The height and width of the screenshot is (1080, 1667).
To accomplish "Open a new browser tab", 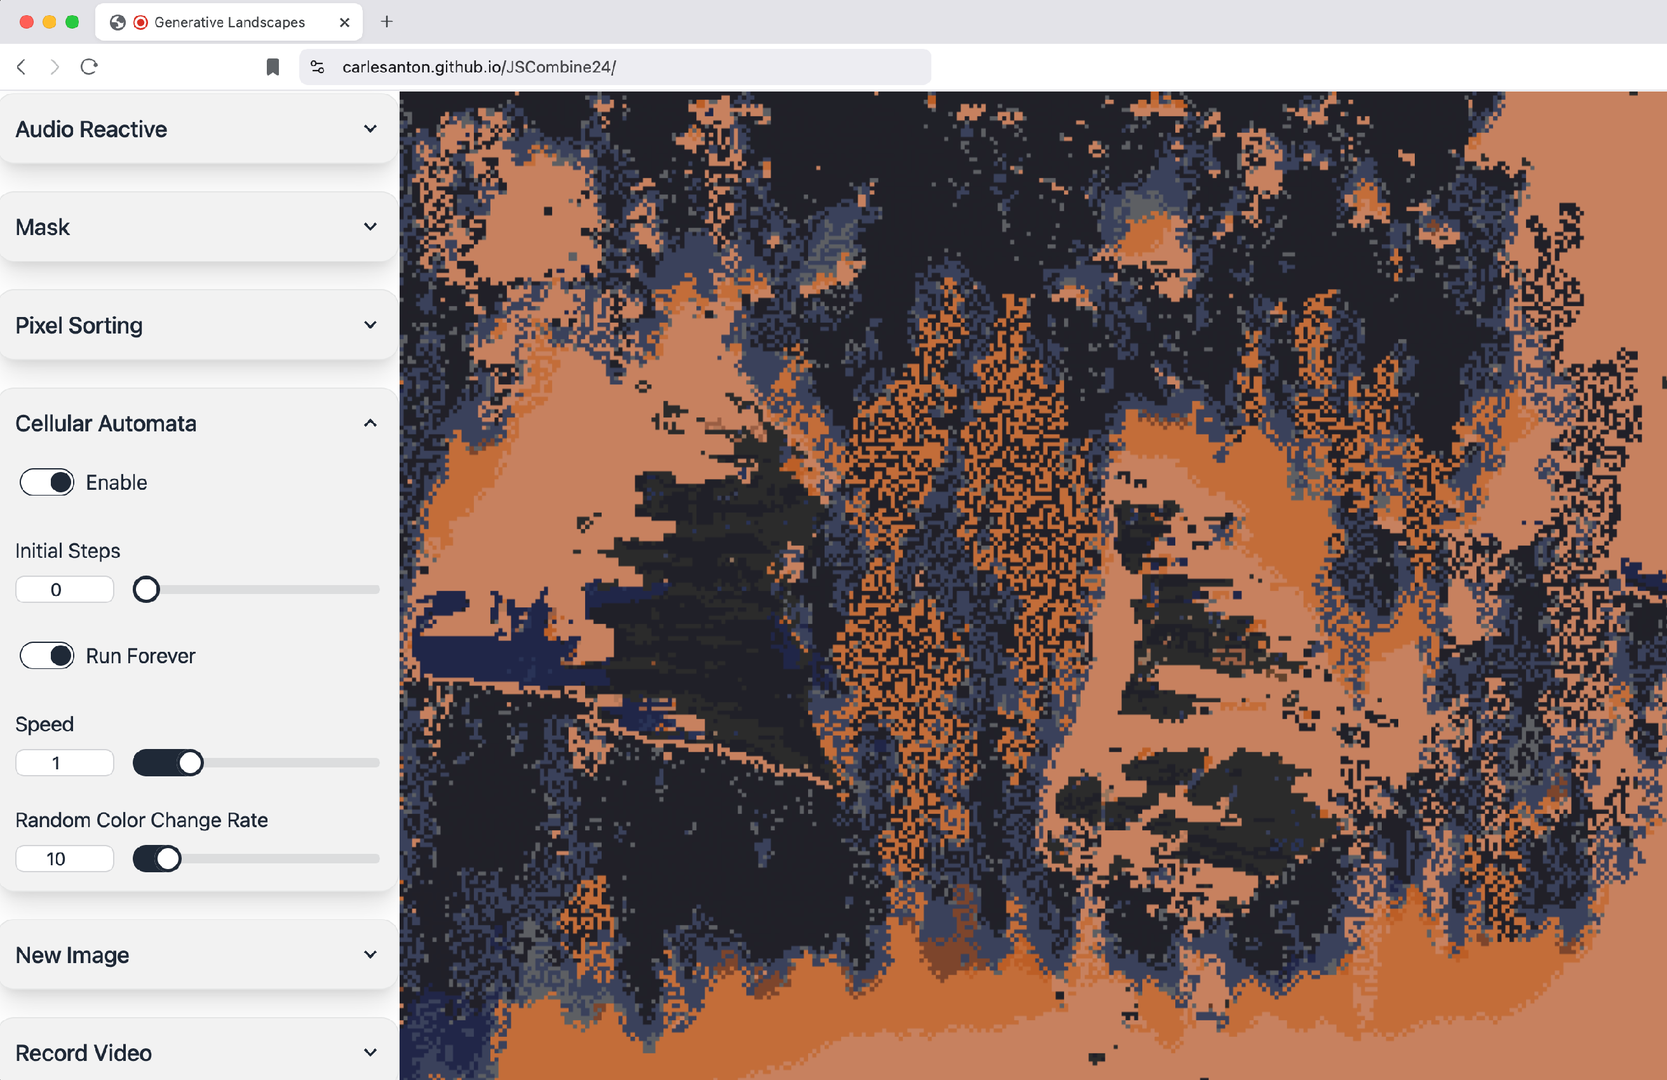I will click(x=387, y=22).
